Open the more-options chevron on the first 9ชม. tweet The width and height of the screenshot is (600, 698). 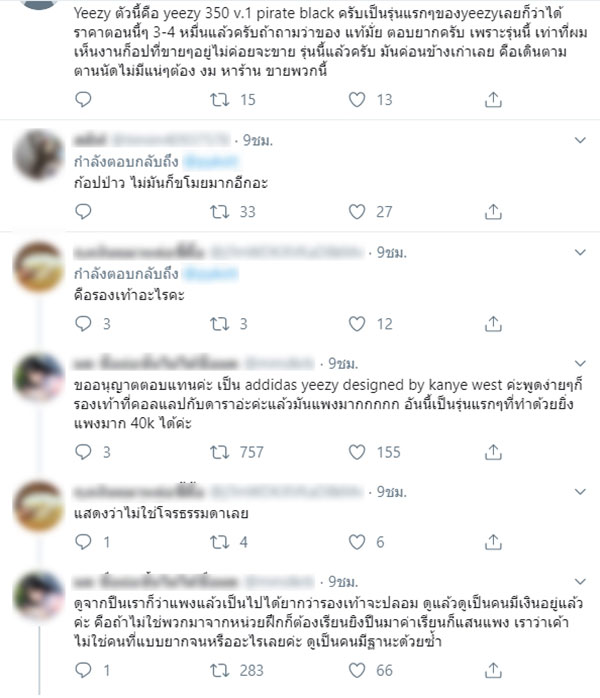pyautogui.click(x=580, y=140)
